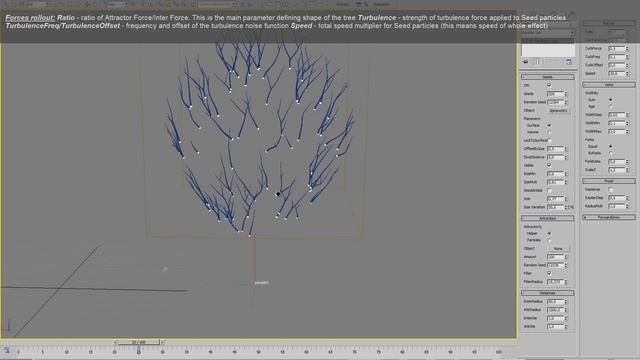Image resolution: width=640 pixels, height=360 pixels.
Task: Expand the collapsed rollout at the column bottom
Action: pyautogui.click(x=609, y=218)
